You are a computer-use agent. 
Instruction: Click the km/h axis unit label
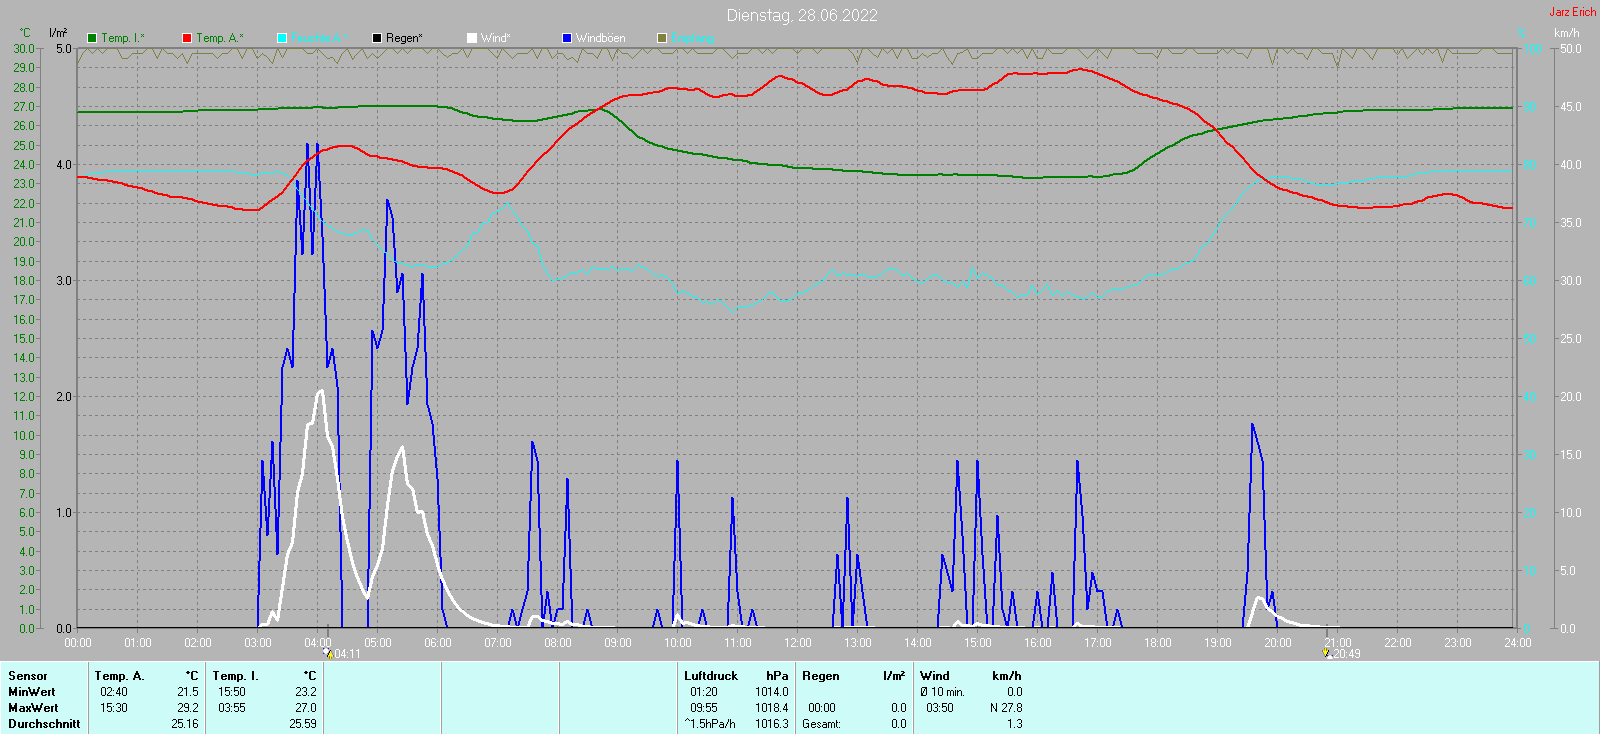[1566, 33]
